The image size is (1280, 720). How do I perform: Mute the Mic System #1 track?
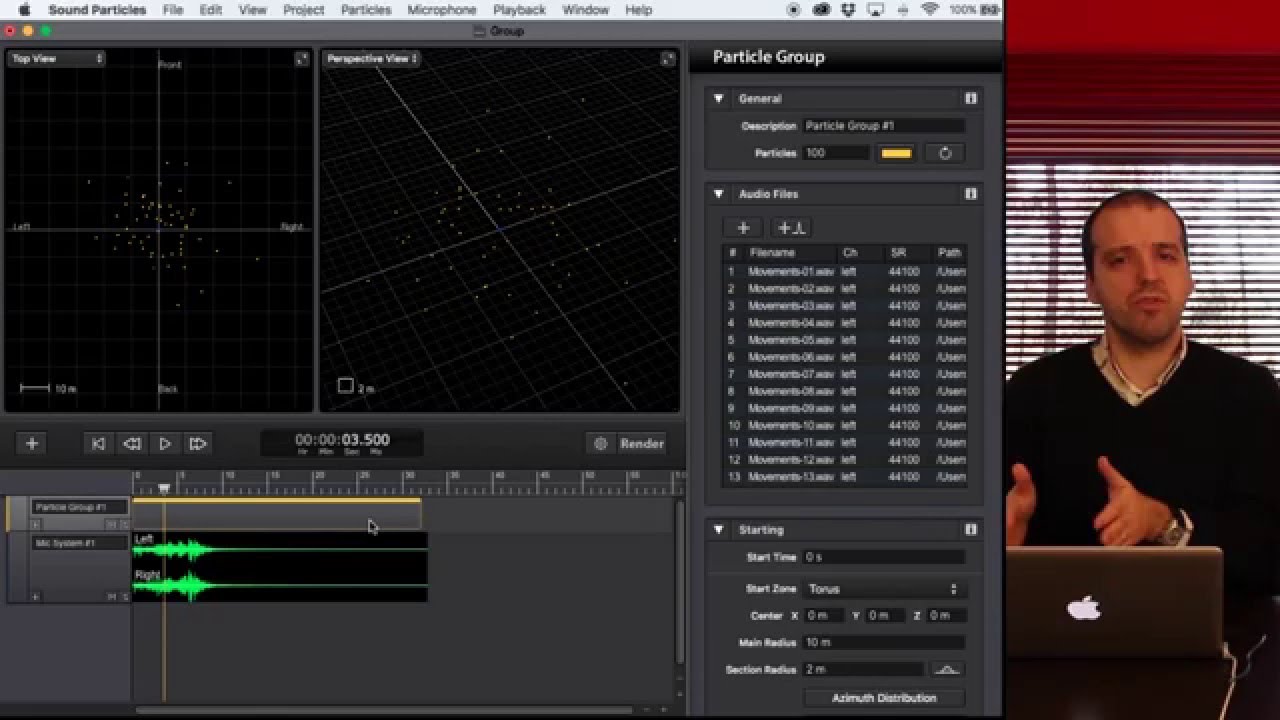click(x=112, y=597)
